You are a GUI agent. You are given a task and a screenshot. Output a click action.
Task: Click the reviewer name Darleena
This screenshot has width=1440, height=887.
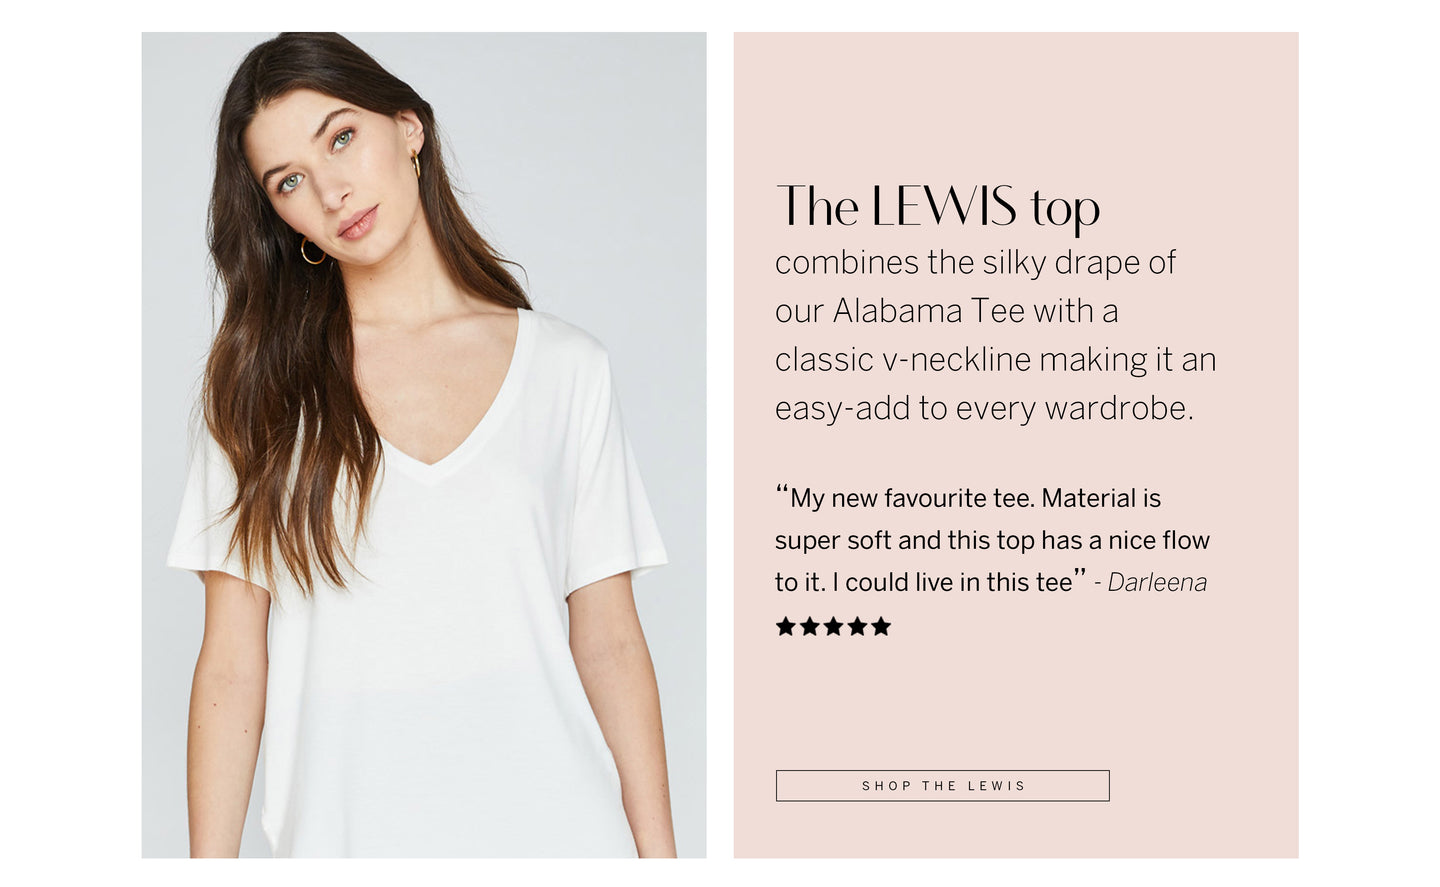(1157, 582)
